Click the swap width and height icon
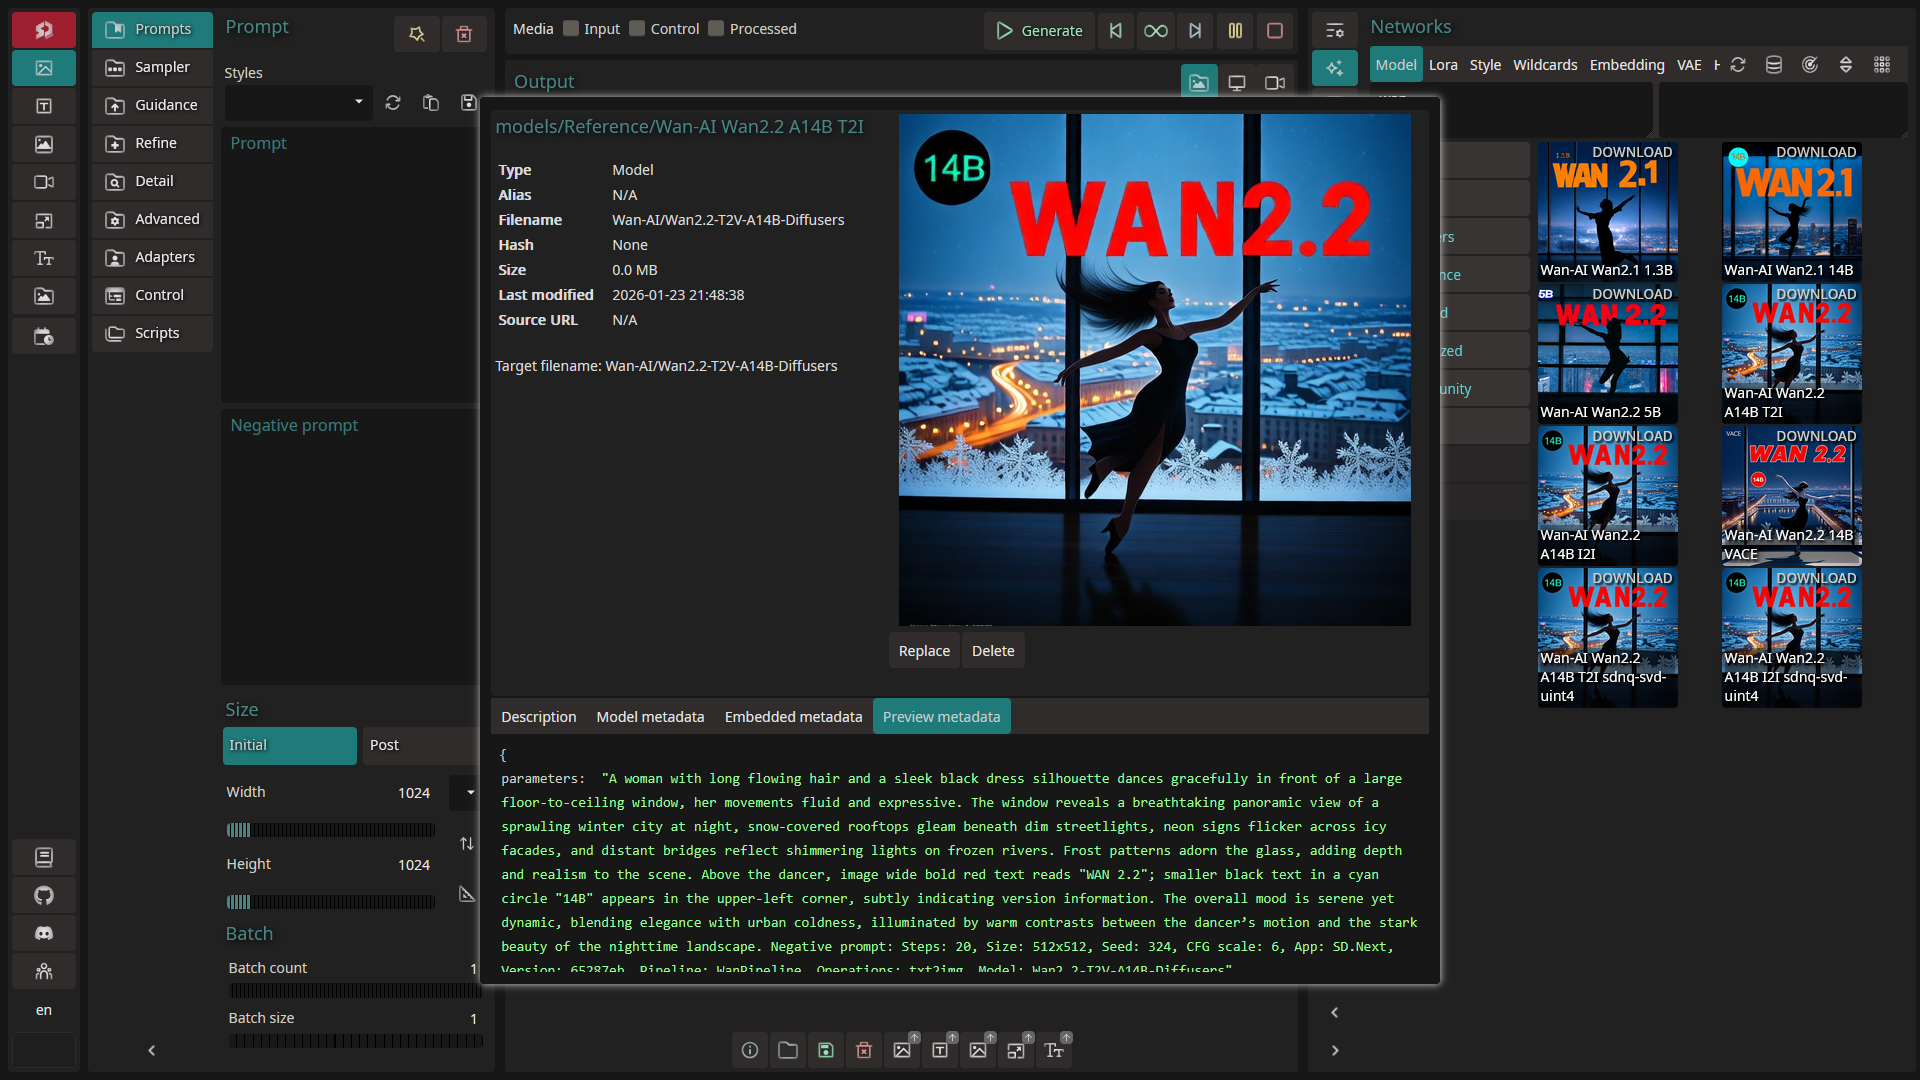1920x1080 pixels. click(467, 844)
